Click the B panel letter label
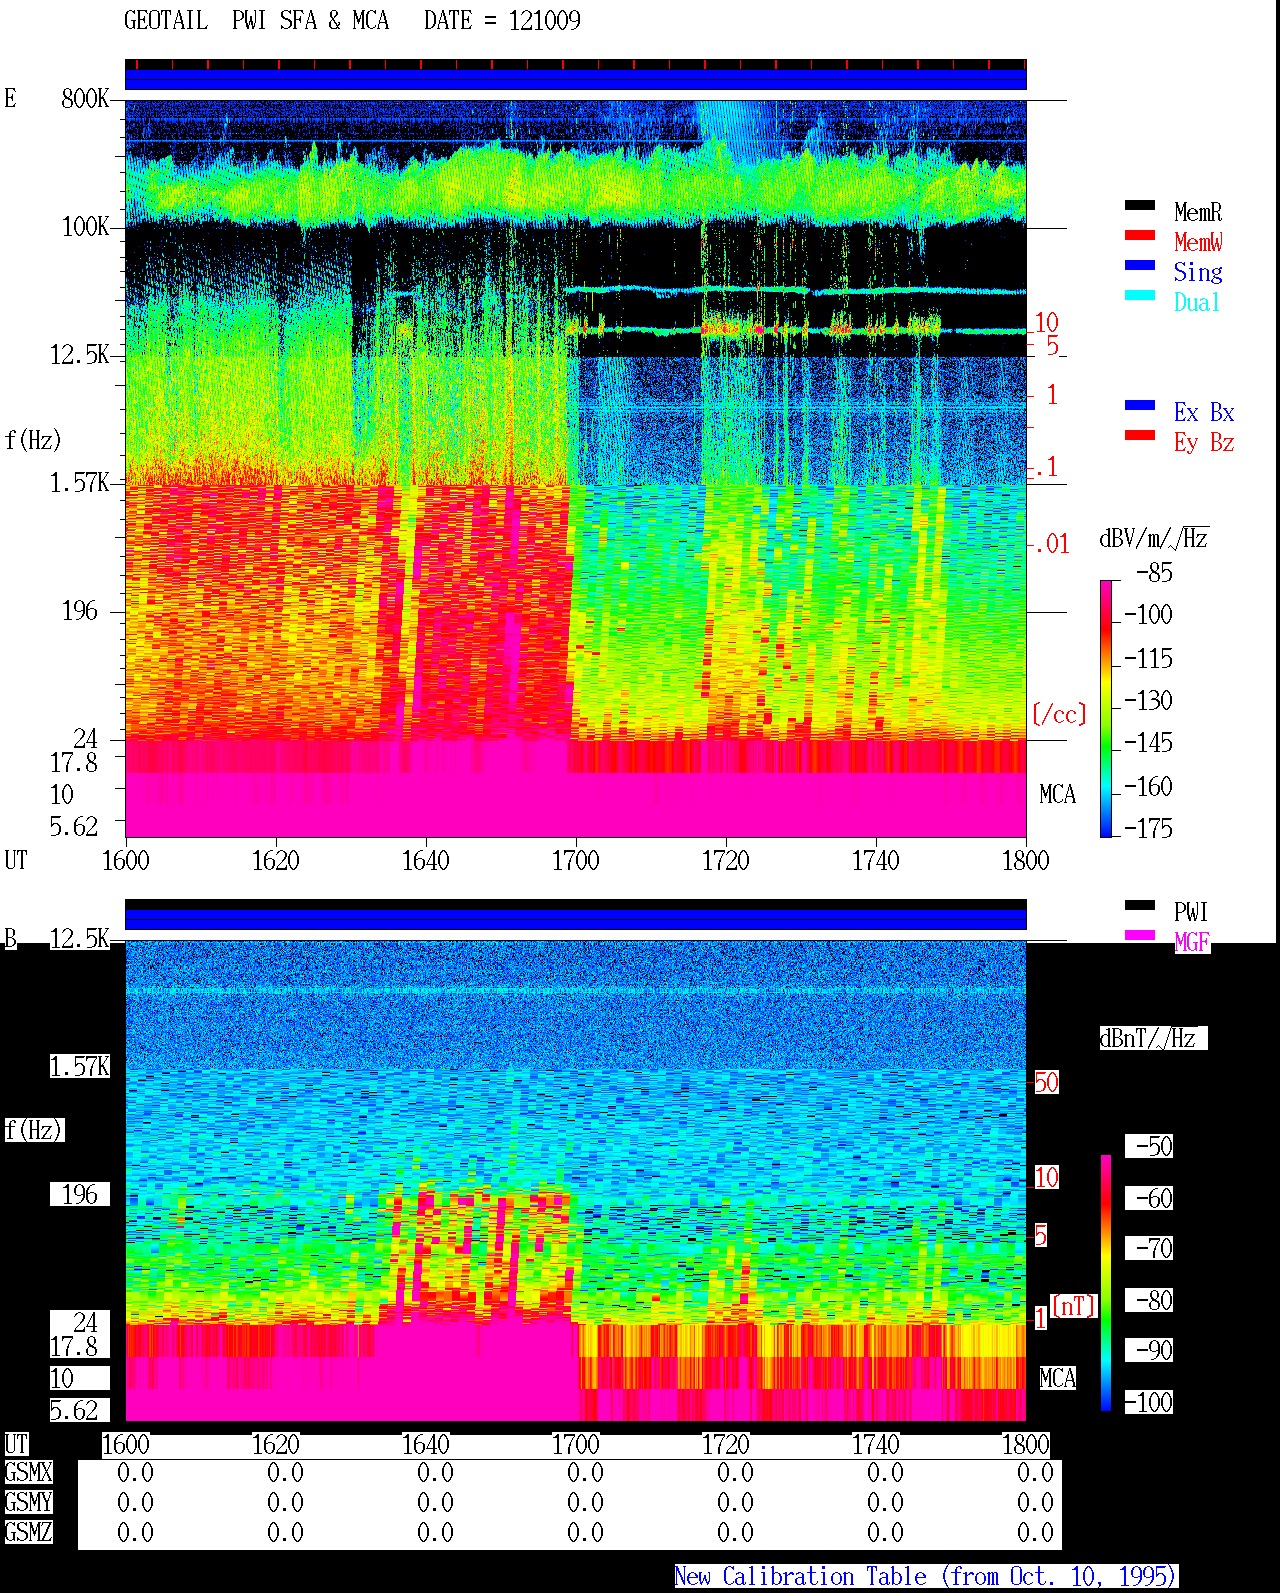1280x1593 pixels. (10, 938)
